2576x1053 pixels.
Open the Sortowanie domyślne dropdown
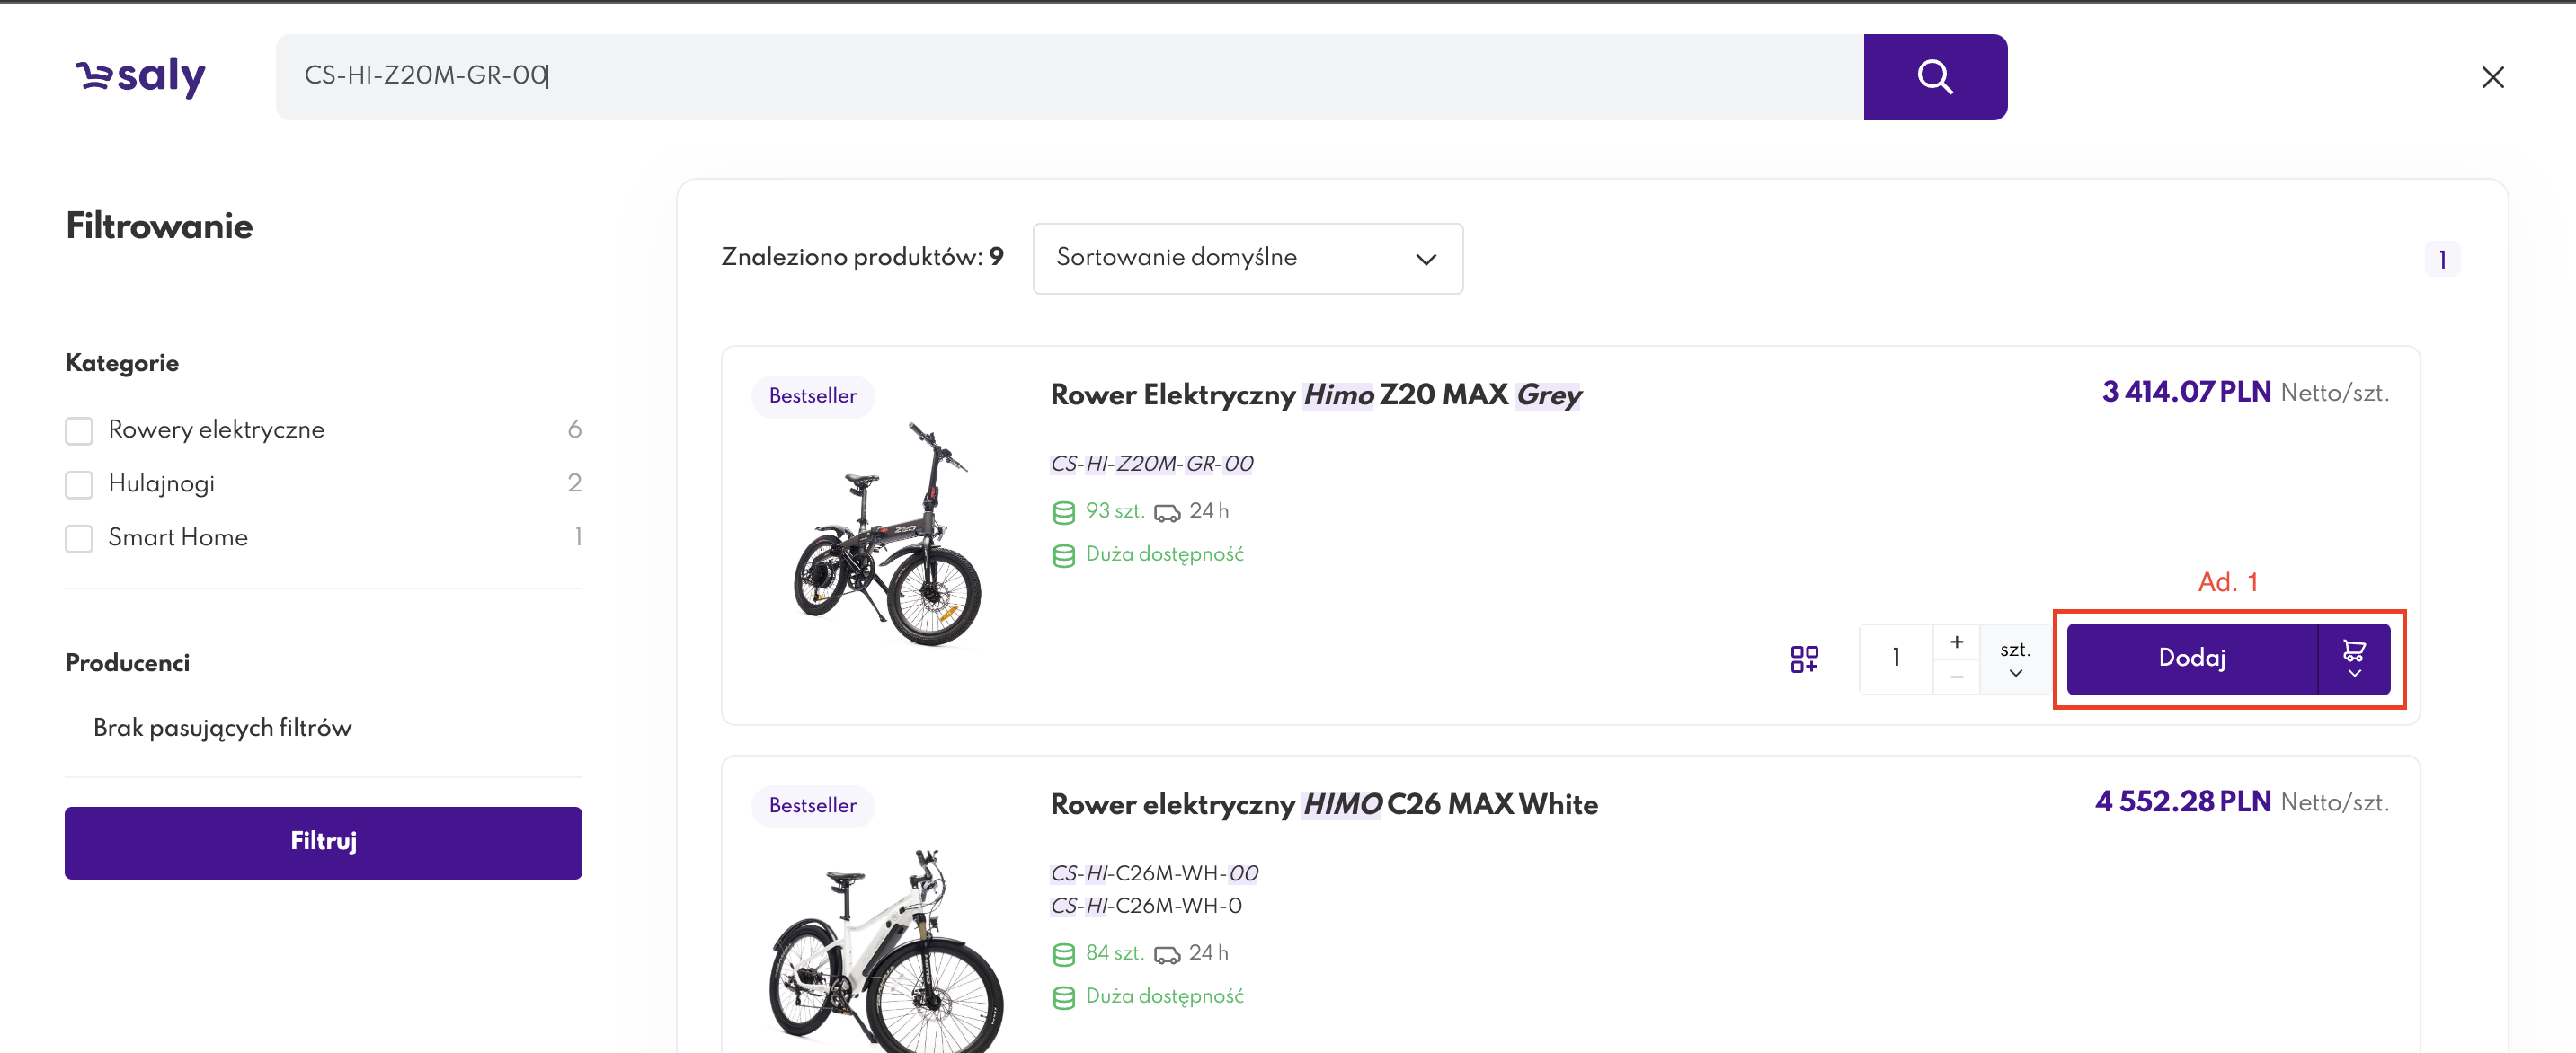pos(1247,258)
